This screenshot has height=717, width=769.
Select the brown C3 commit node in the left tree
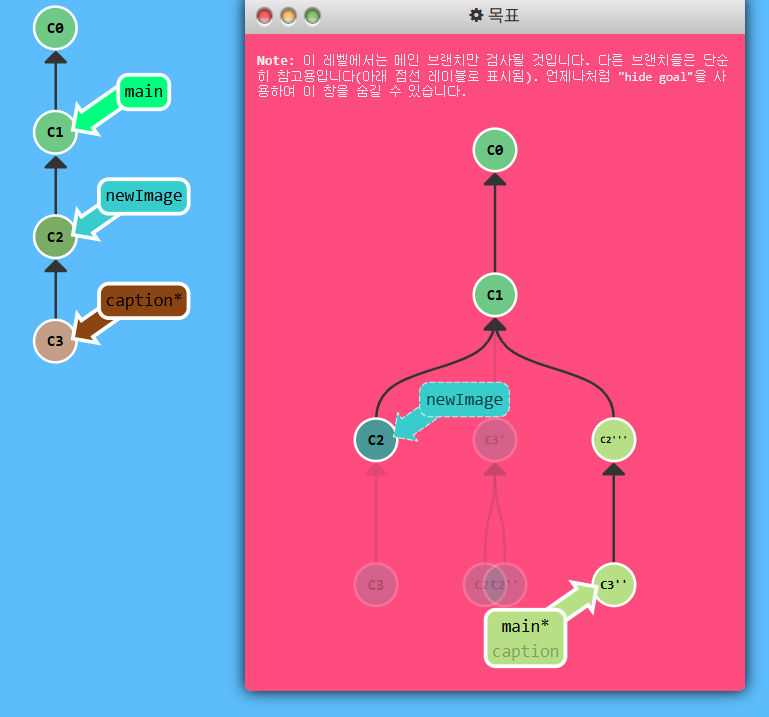click(x=55, y=341)
